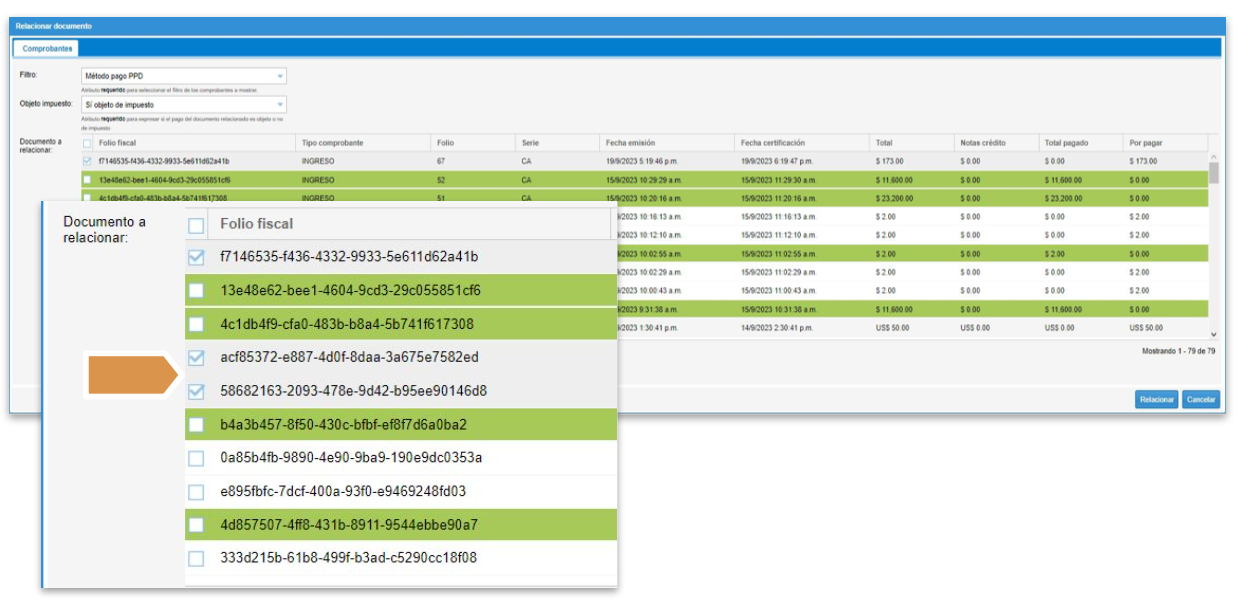Select the 4d857507 green row checkbox
This screenshot has width=1250, height=610.
[196, 524]
